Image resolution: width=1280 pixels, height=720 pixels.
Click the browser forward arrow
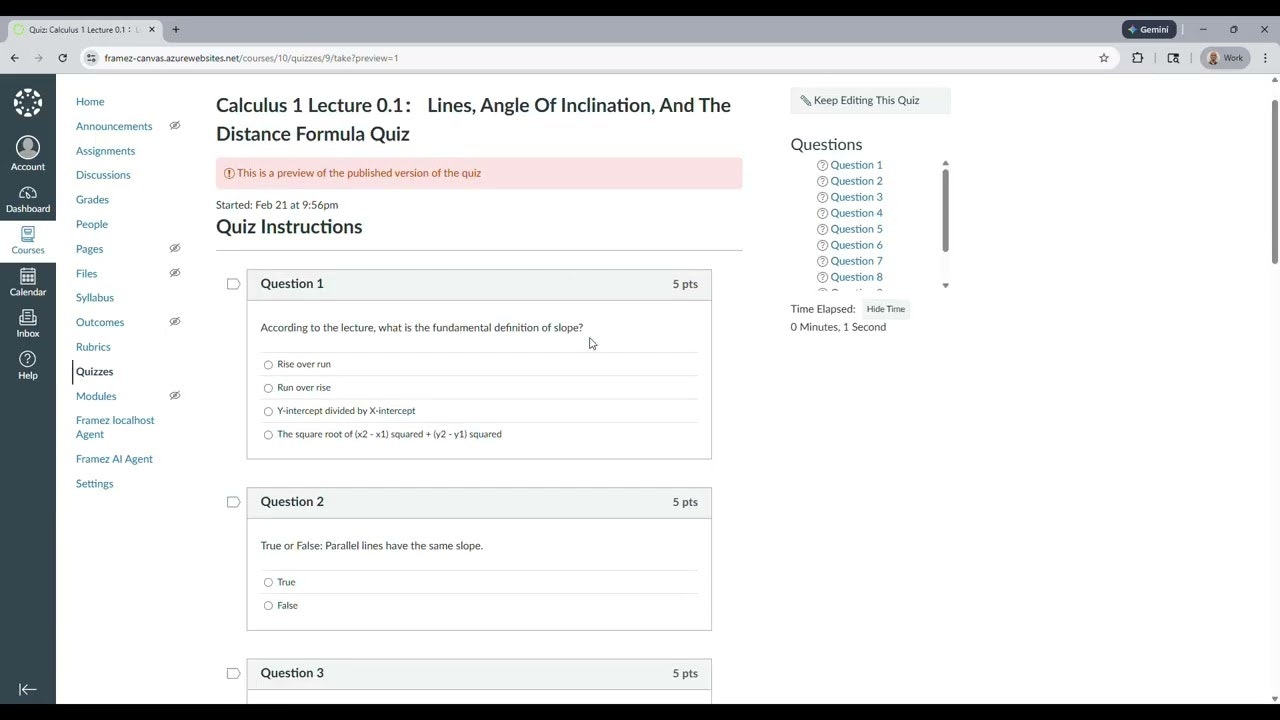(38, 58)
